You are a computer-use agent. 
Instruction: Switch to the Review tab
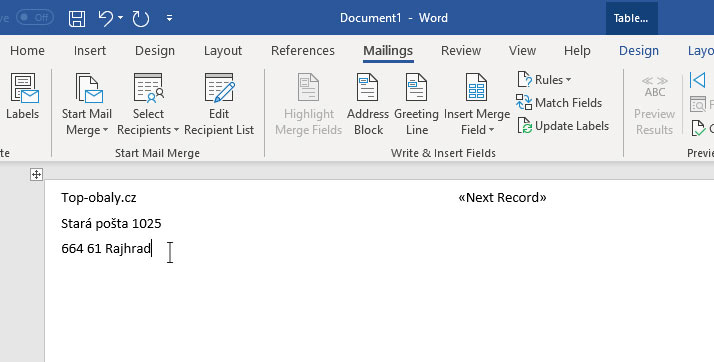(x=461, y=51)
